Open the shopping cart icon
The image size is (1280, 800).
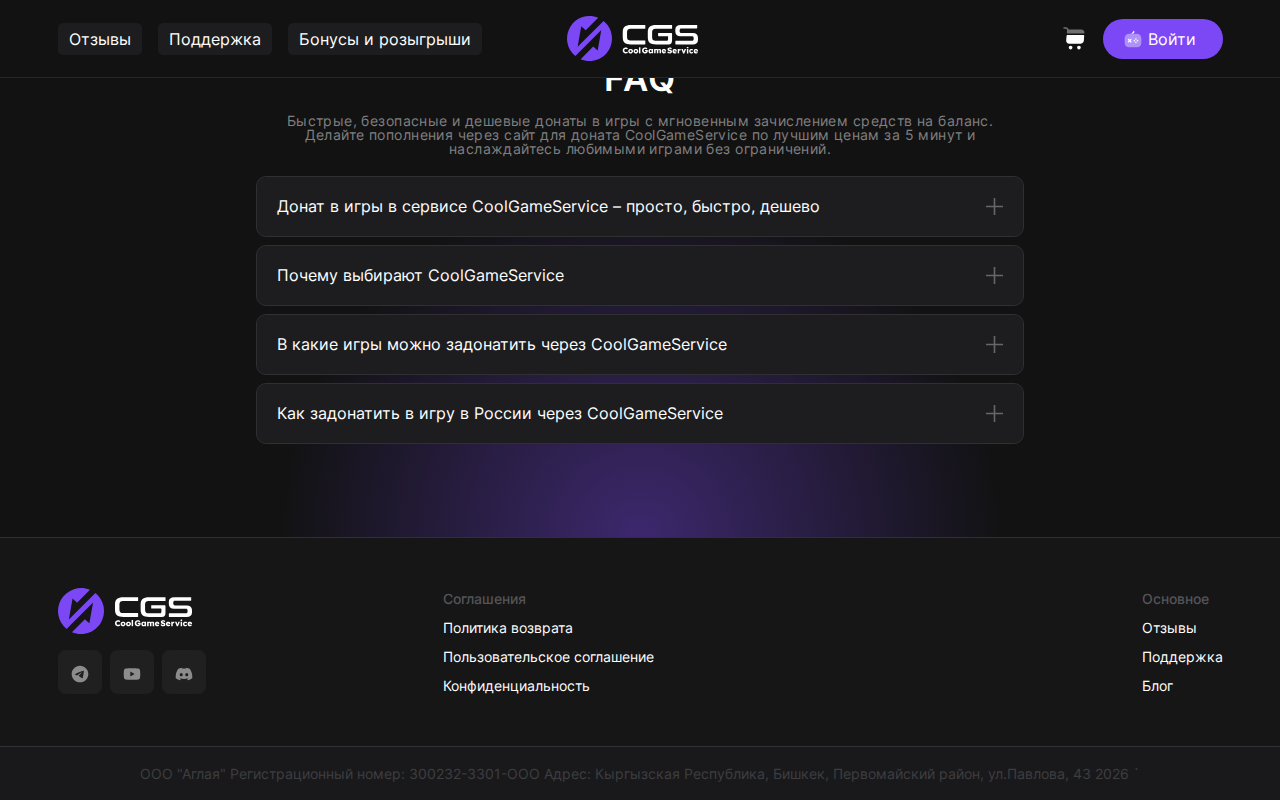1074,39
